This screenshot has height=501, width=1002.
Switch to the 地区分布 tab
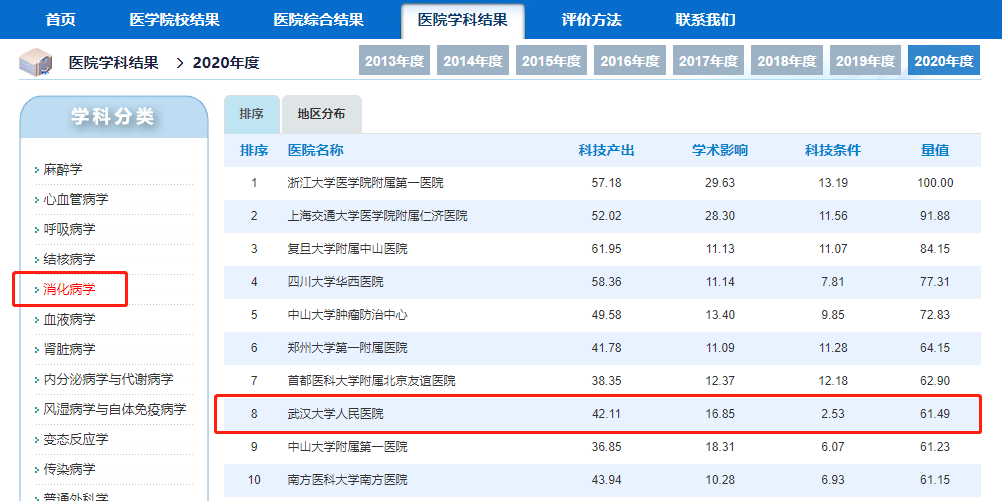[321, 114]
